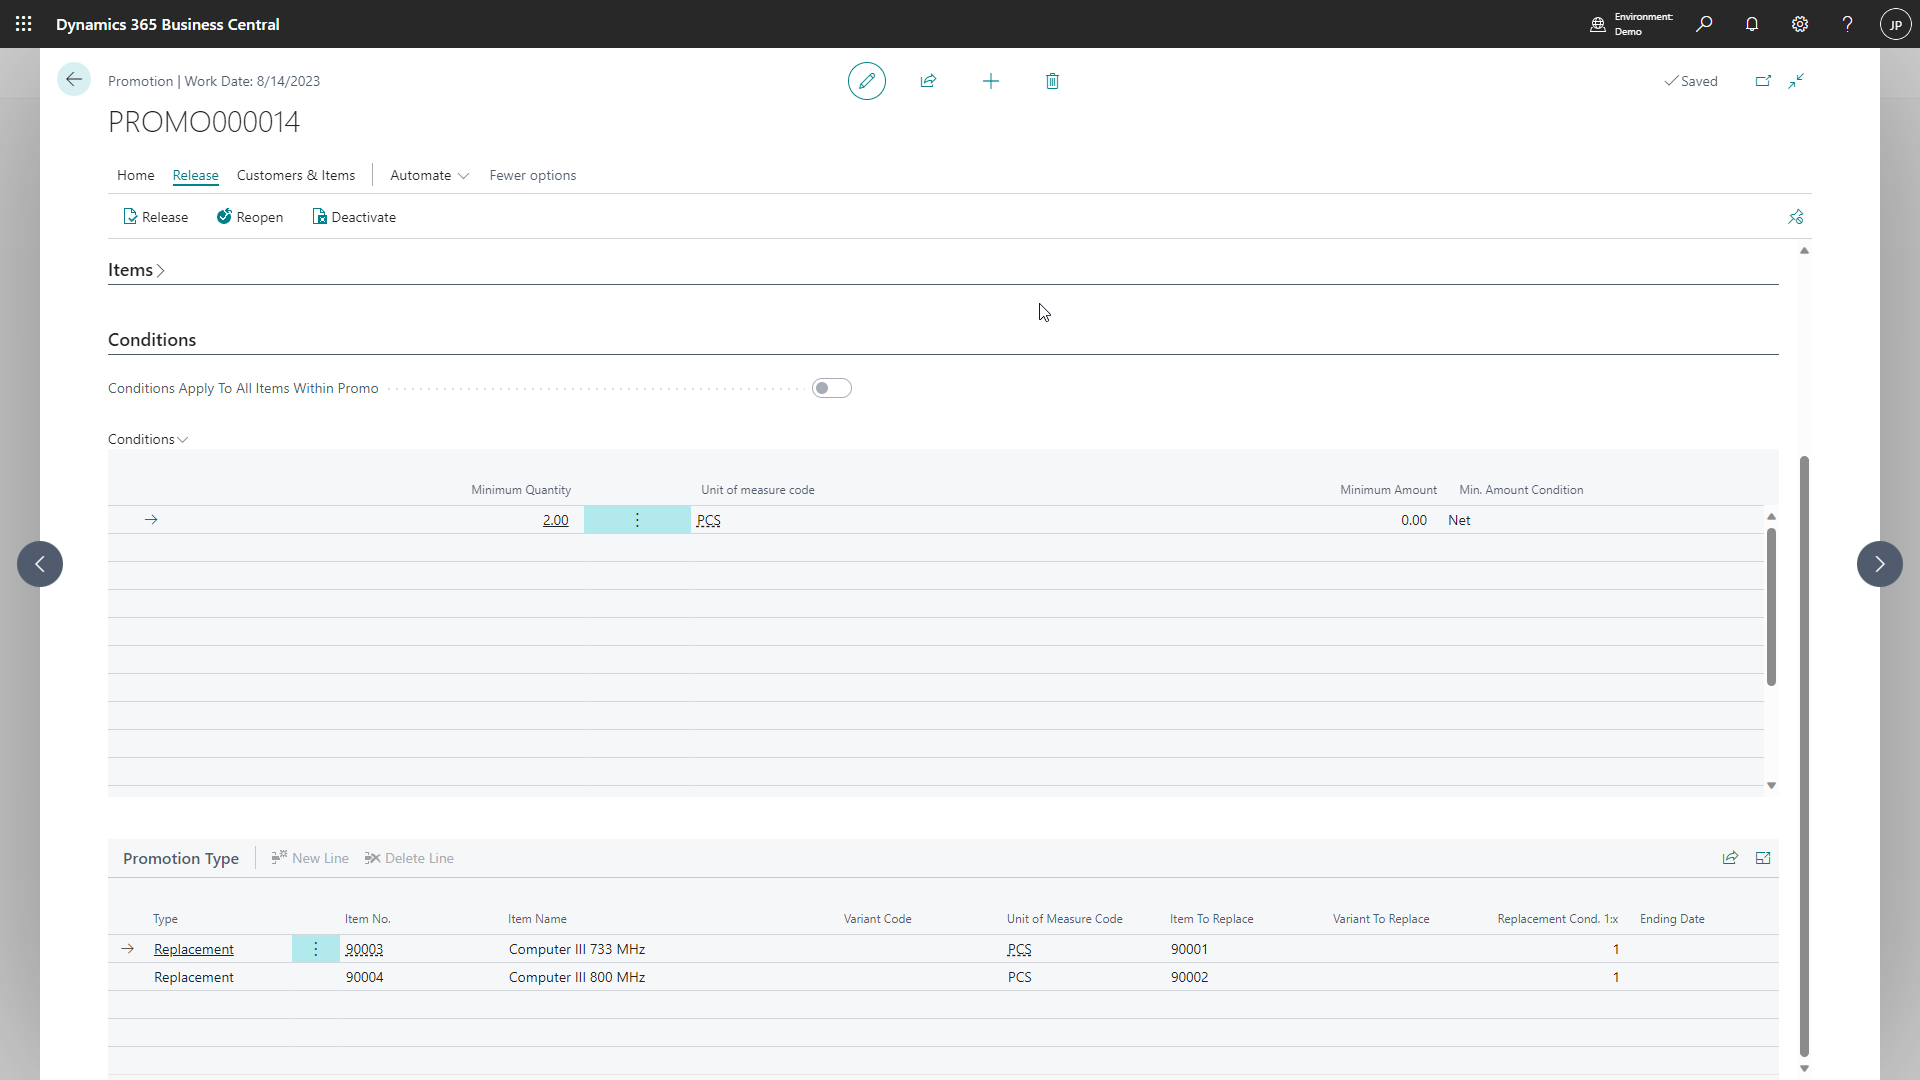The image size is (1920, 1080).
Task: Click Ending Date column header
Action: [1672, 919]
